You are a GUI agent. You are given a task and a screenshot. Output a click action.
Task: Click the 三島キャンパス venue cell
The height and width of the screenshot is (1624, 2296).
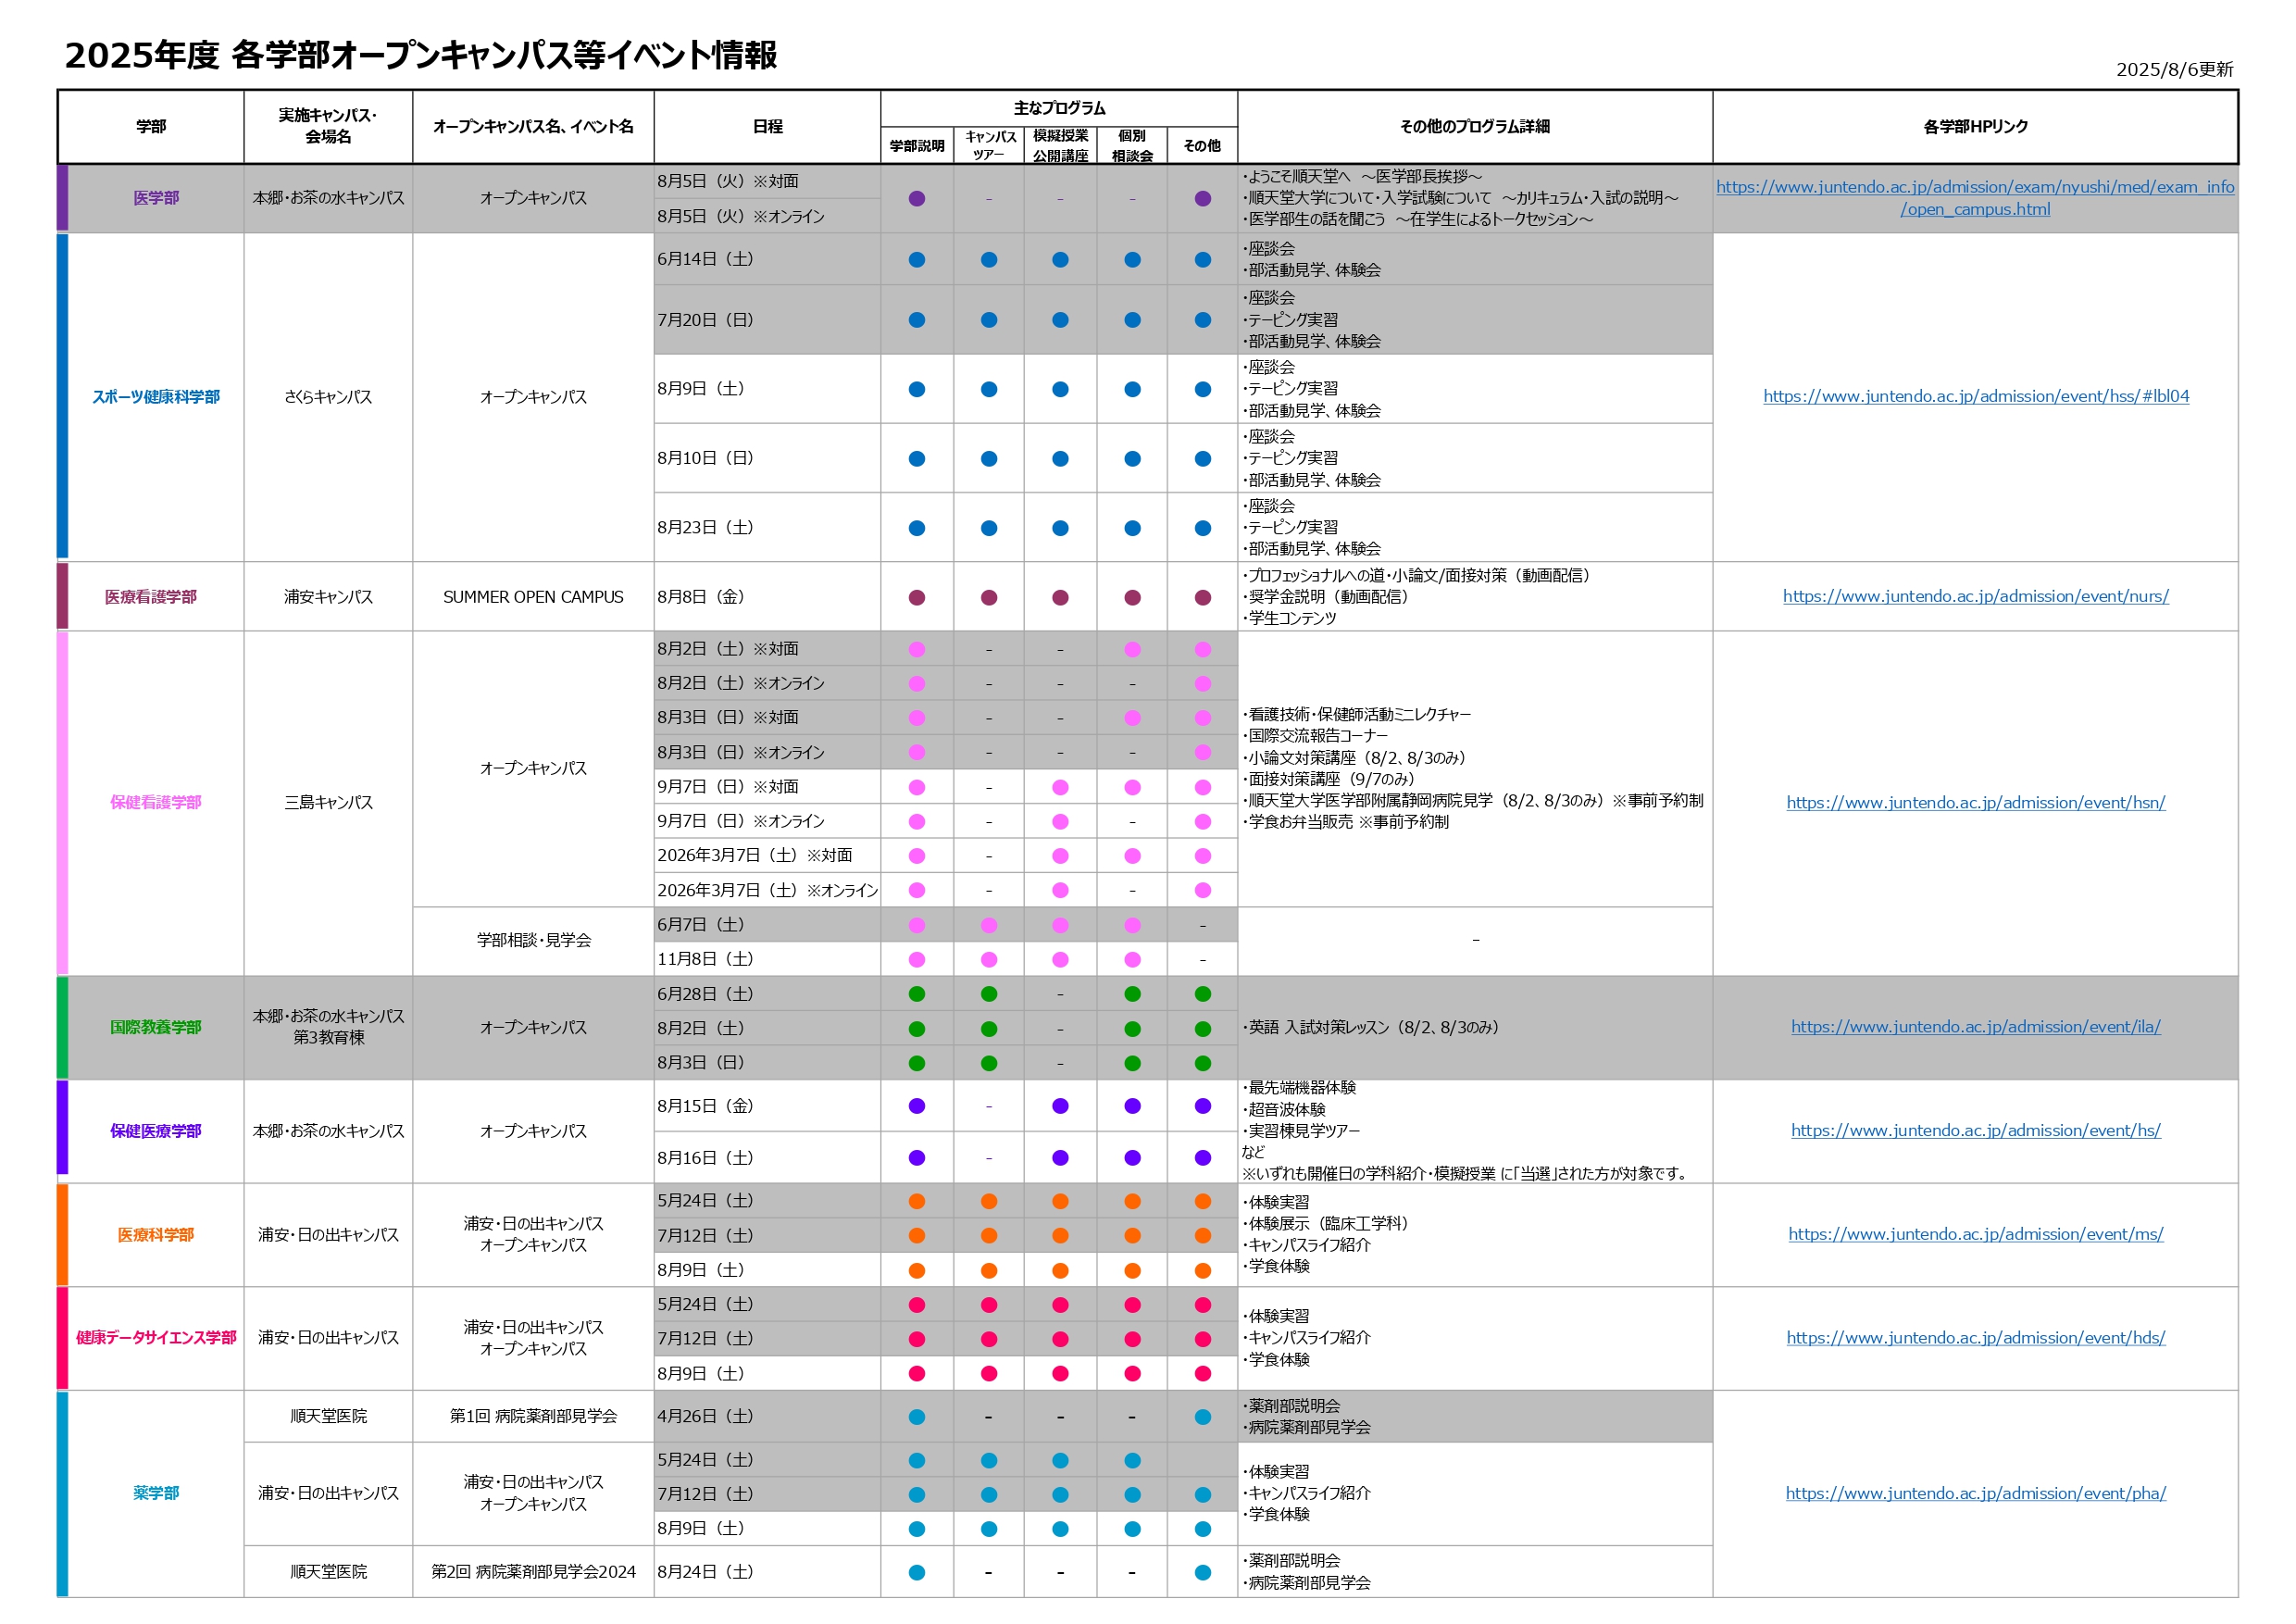[x=328, y=802]
